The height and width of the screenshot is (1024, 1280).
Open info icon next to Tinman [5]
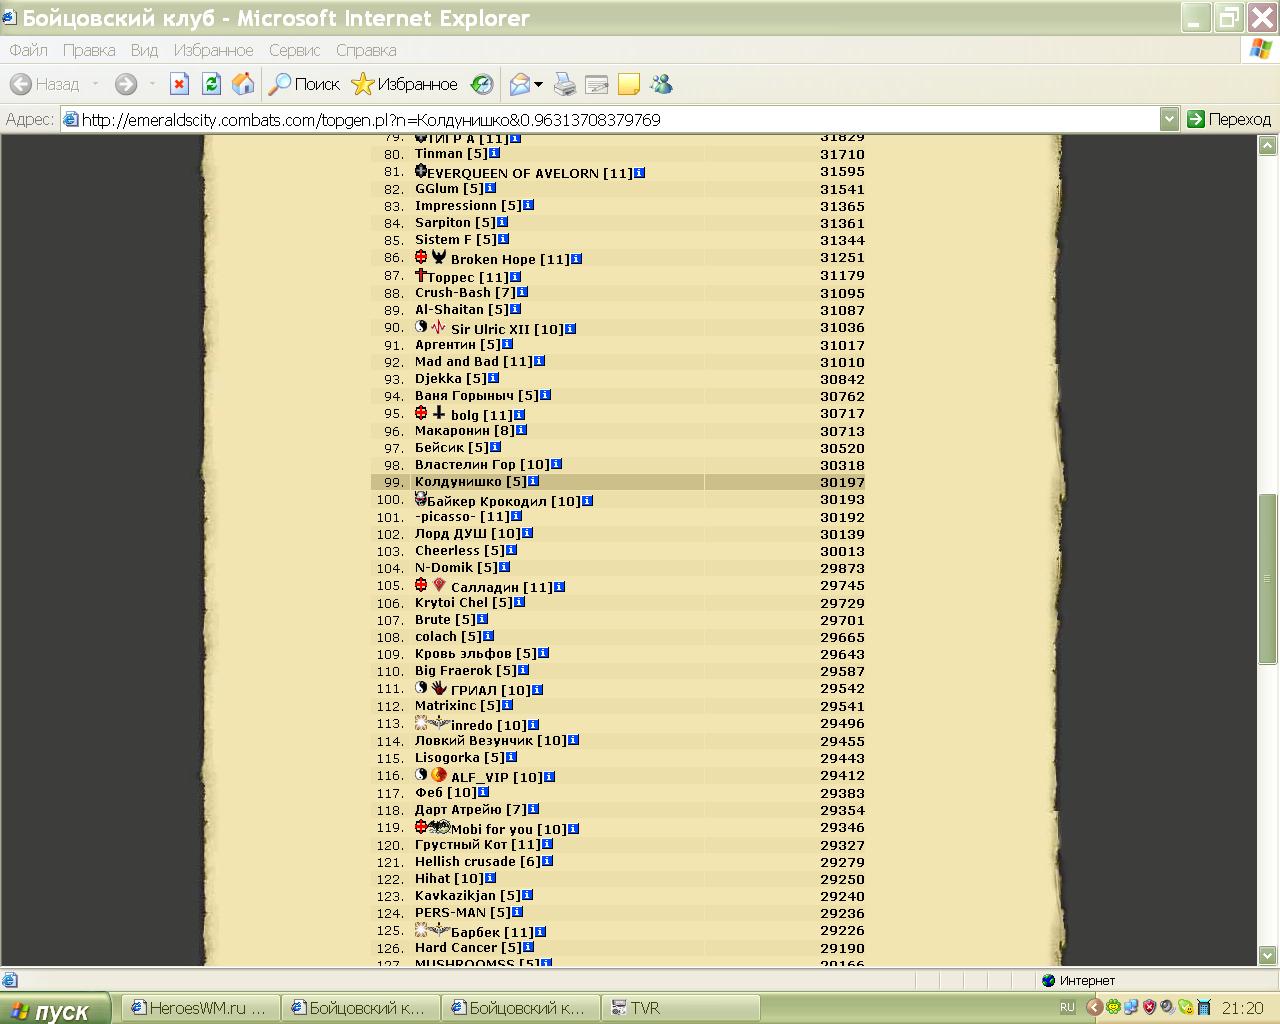click(x=494, y=153)
